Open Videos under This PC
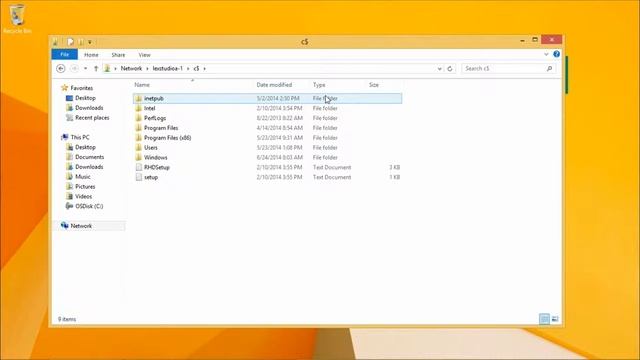Viewport: 640px width, 360px height. click(x=83, y=196)
